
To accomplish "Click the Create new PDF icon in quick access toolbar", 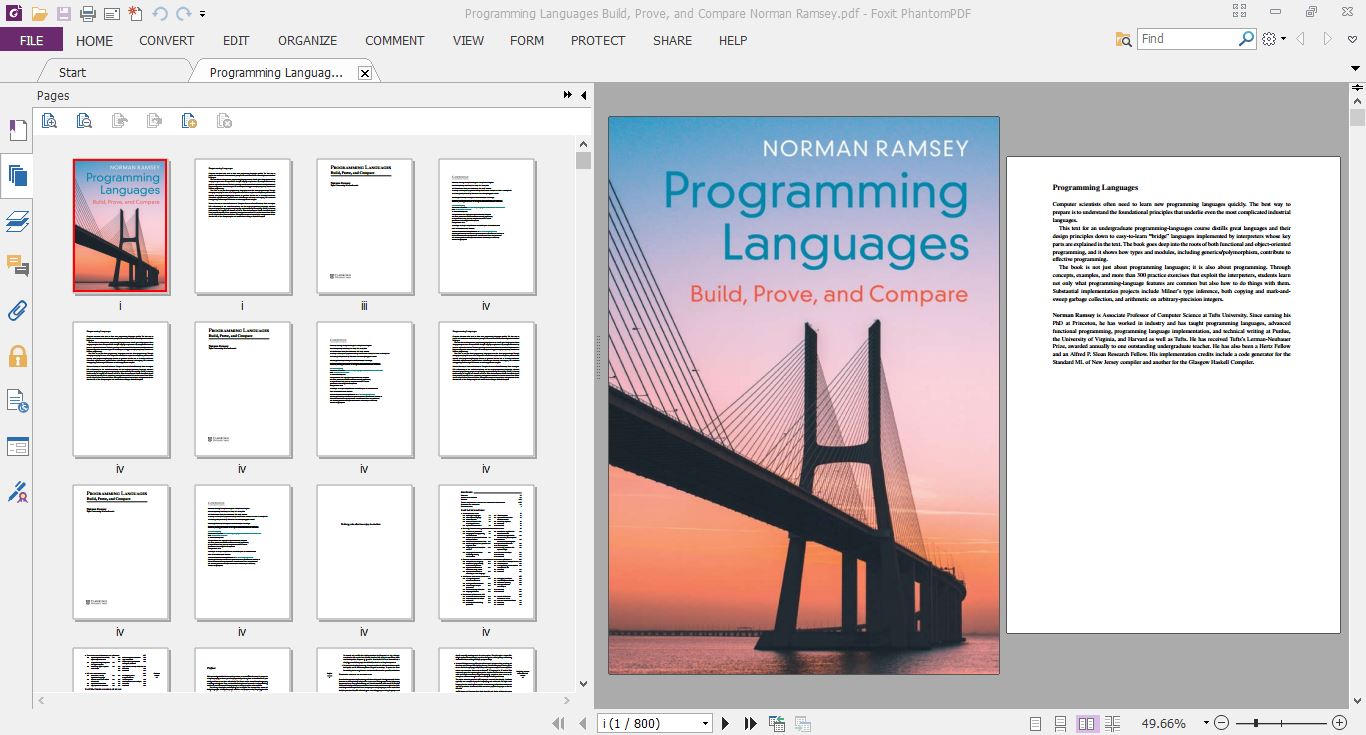I will point(135,13).
